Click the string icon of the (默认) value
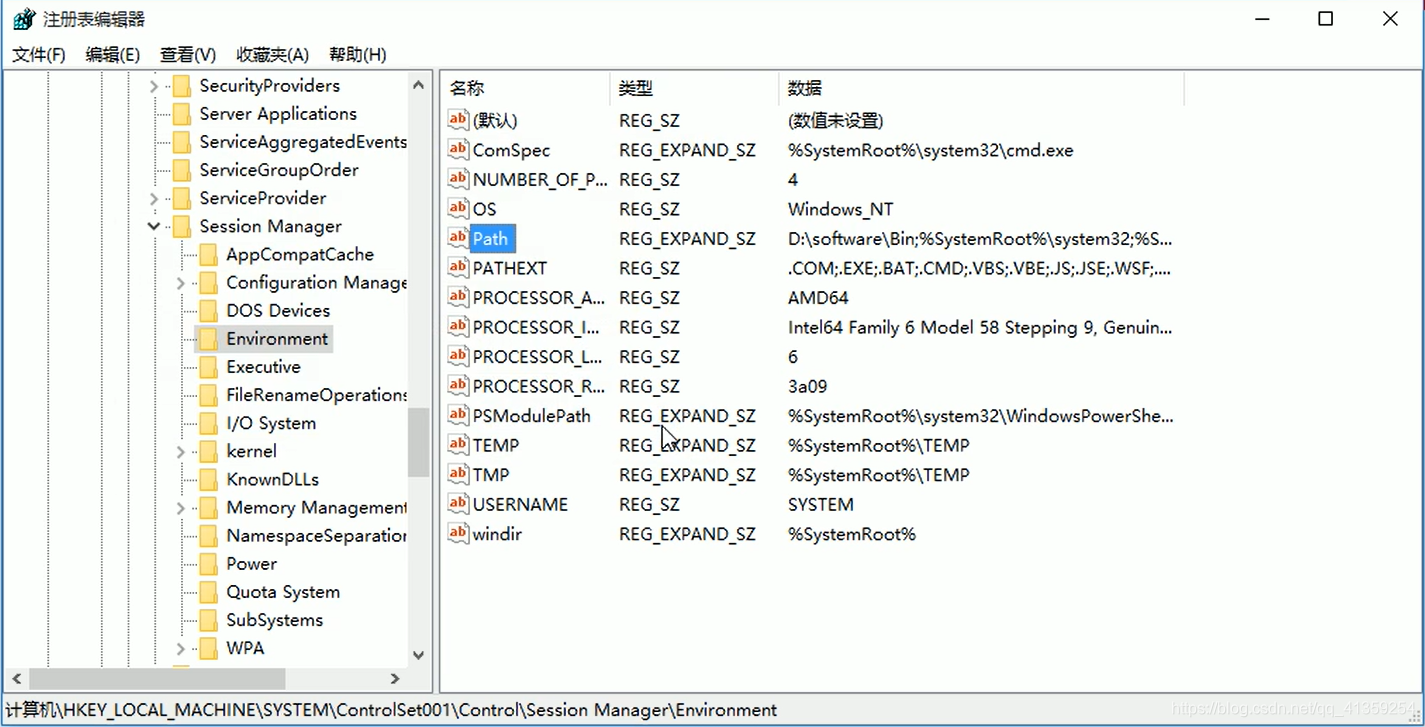 click(x=458, y=120)
